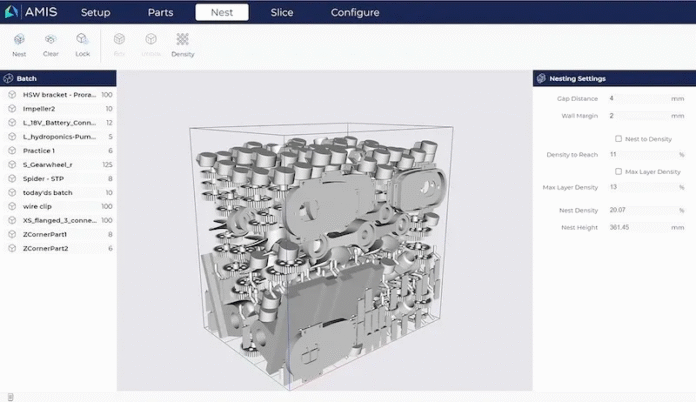696x402 pixels.
Task: Select the Practice 1 part name
Action: pyautogui.click(x=39, y=150)
